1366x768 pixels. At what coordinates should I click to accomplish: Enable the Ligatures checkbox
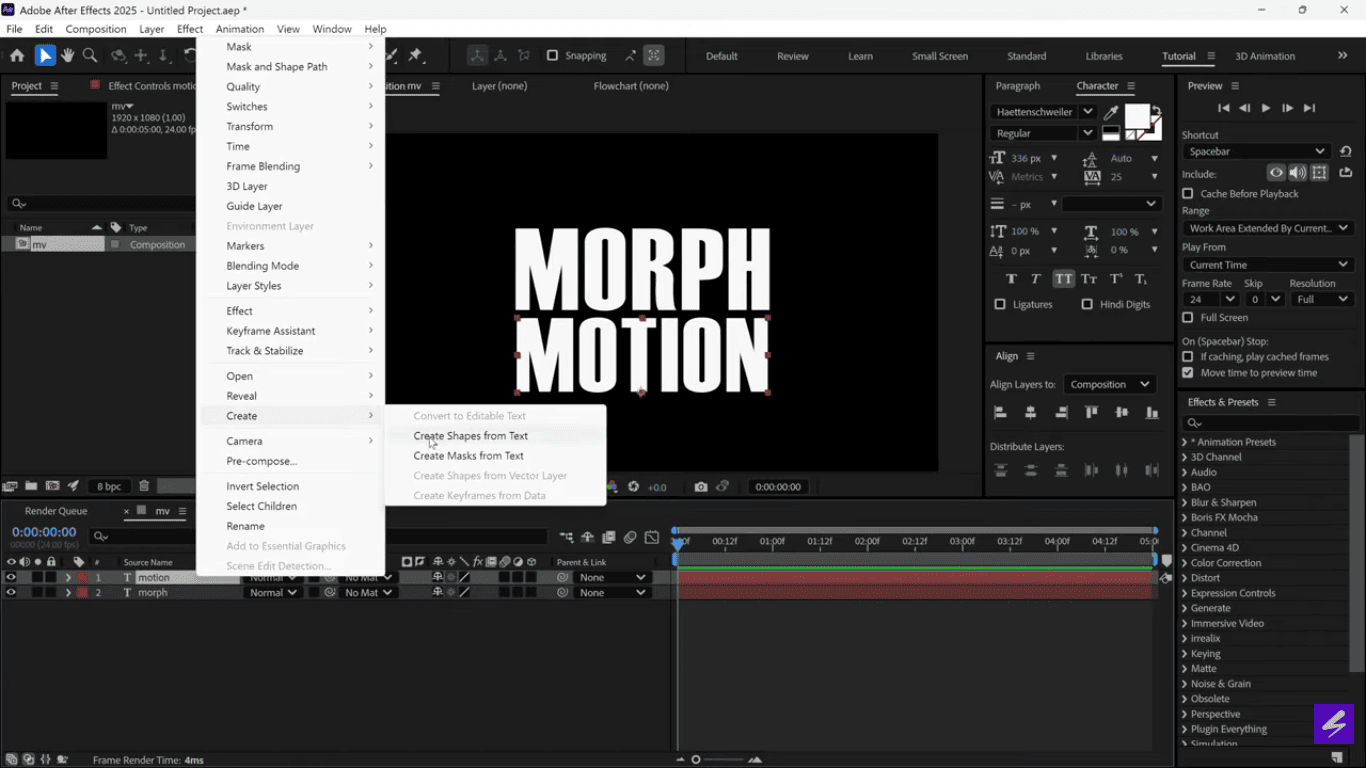[1000, 304]
